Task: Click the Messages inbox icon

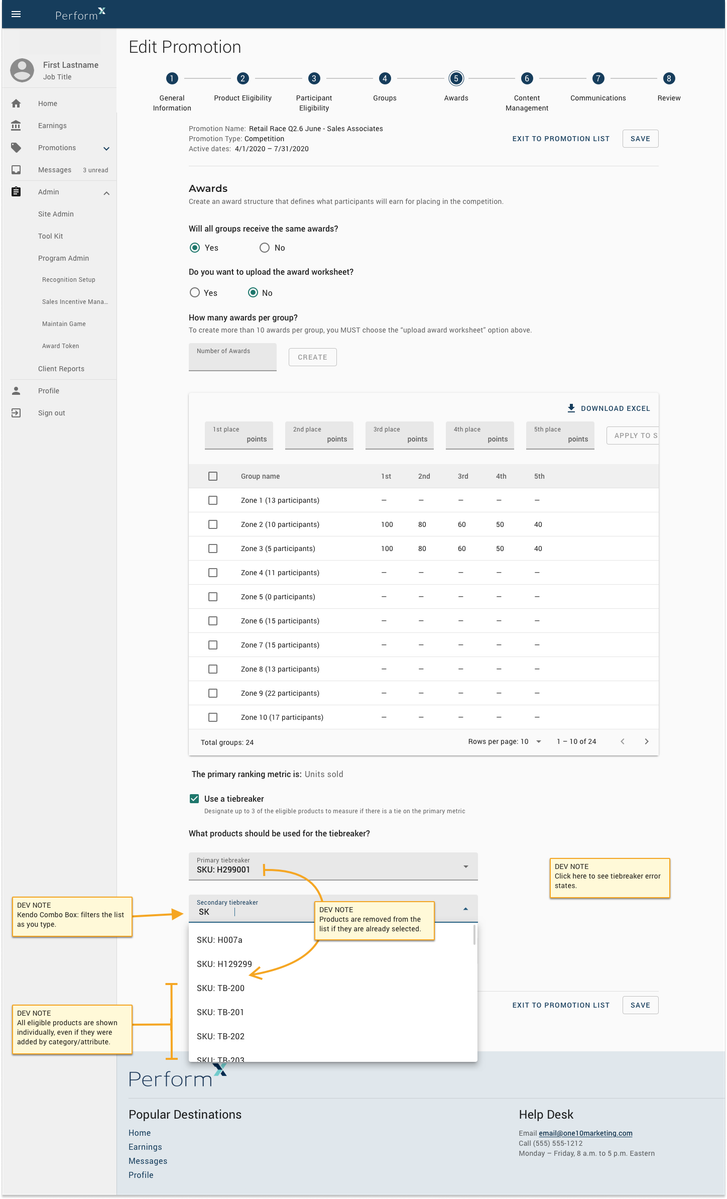Action: pos(16,170)
